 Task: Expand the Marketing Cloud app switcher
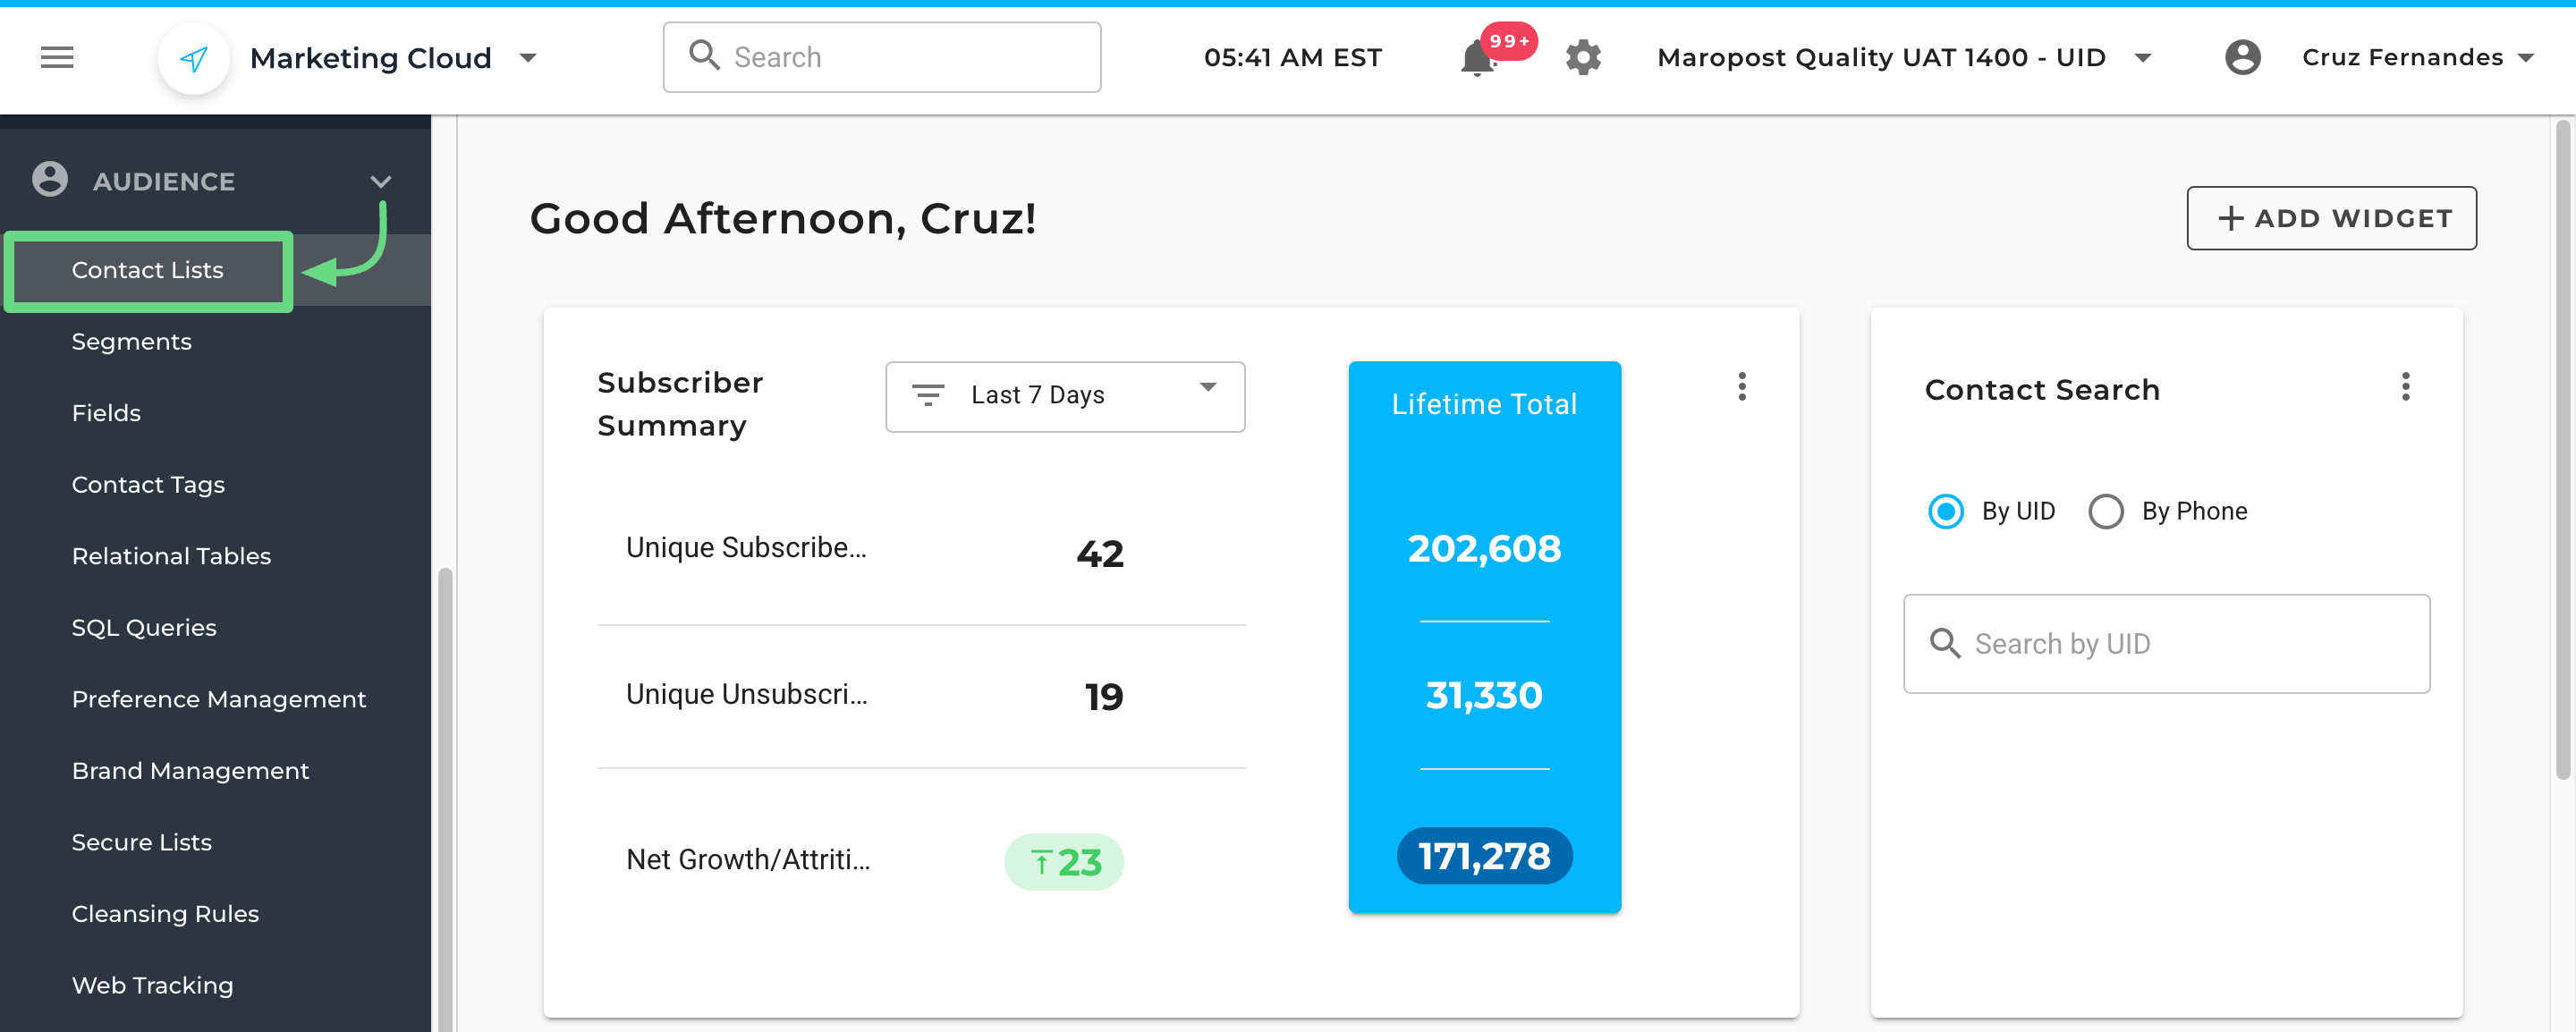(528, 58)
